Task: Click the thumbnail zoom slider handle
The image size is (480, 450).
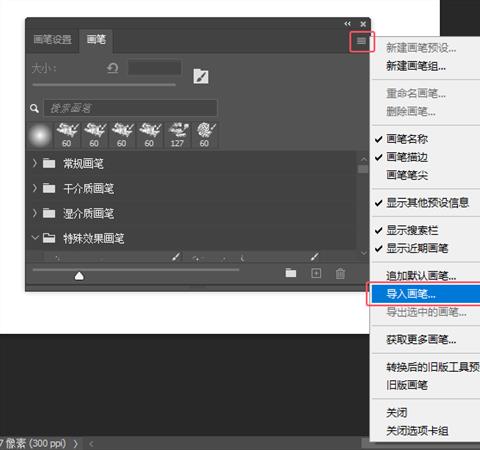Action: [x=79, y=276]
